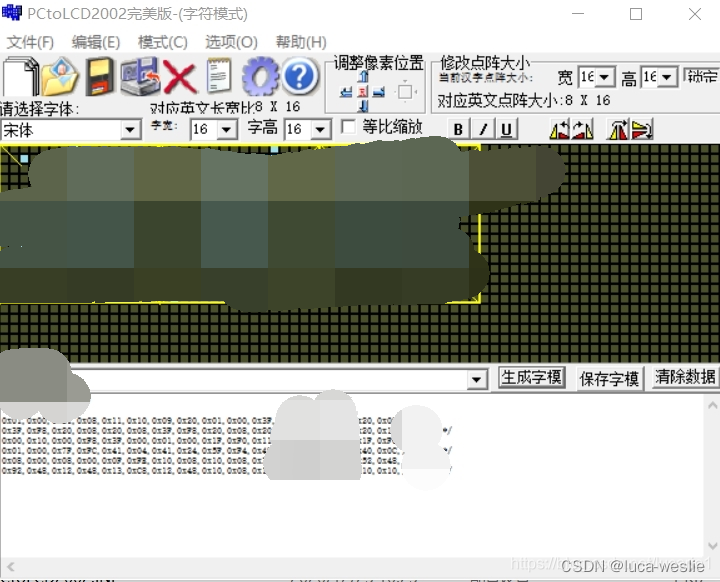Shift pixels down with the down arrow
Screen dimensions: 720x582
[363, 106]
